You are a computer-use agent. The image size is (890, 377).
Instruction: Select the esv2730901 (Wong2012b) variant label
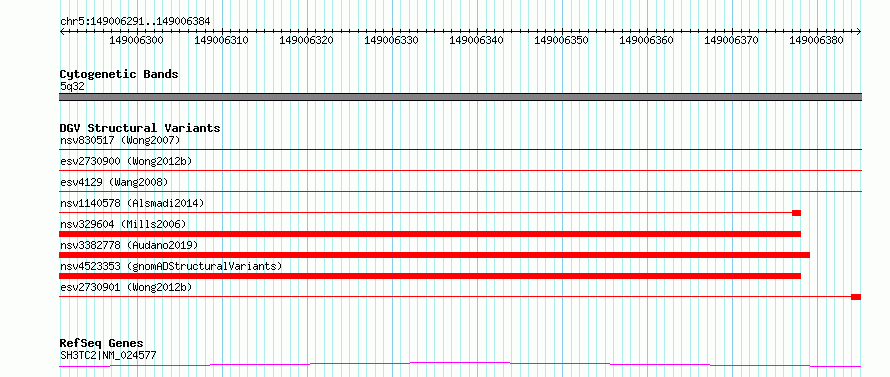(x=126, y=287)
